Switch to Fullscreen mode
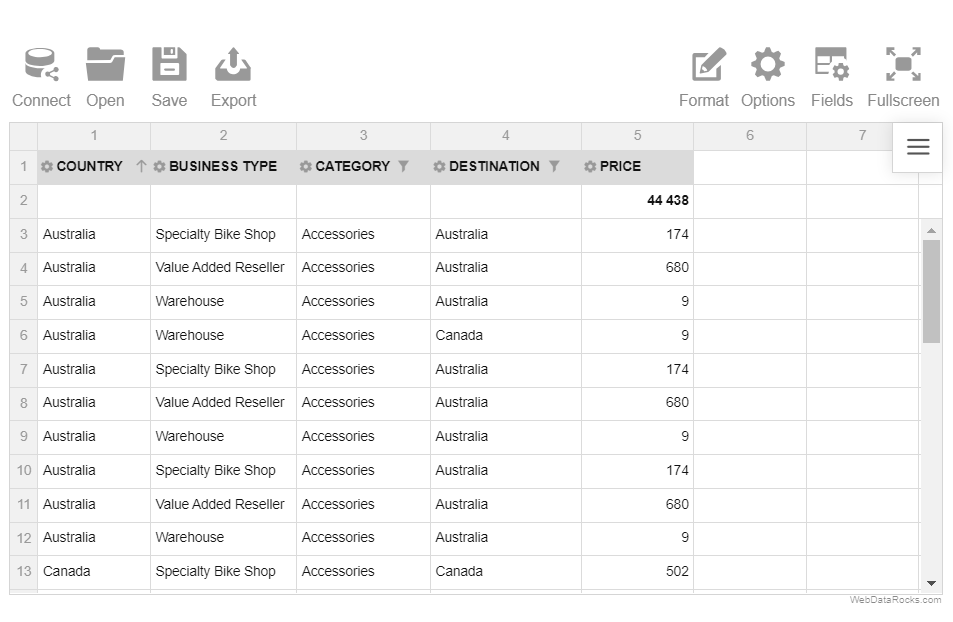This screenshot has height=622, width=953. click(903, 78)
